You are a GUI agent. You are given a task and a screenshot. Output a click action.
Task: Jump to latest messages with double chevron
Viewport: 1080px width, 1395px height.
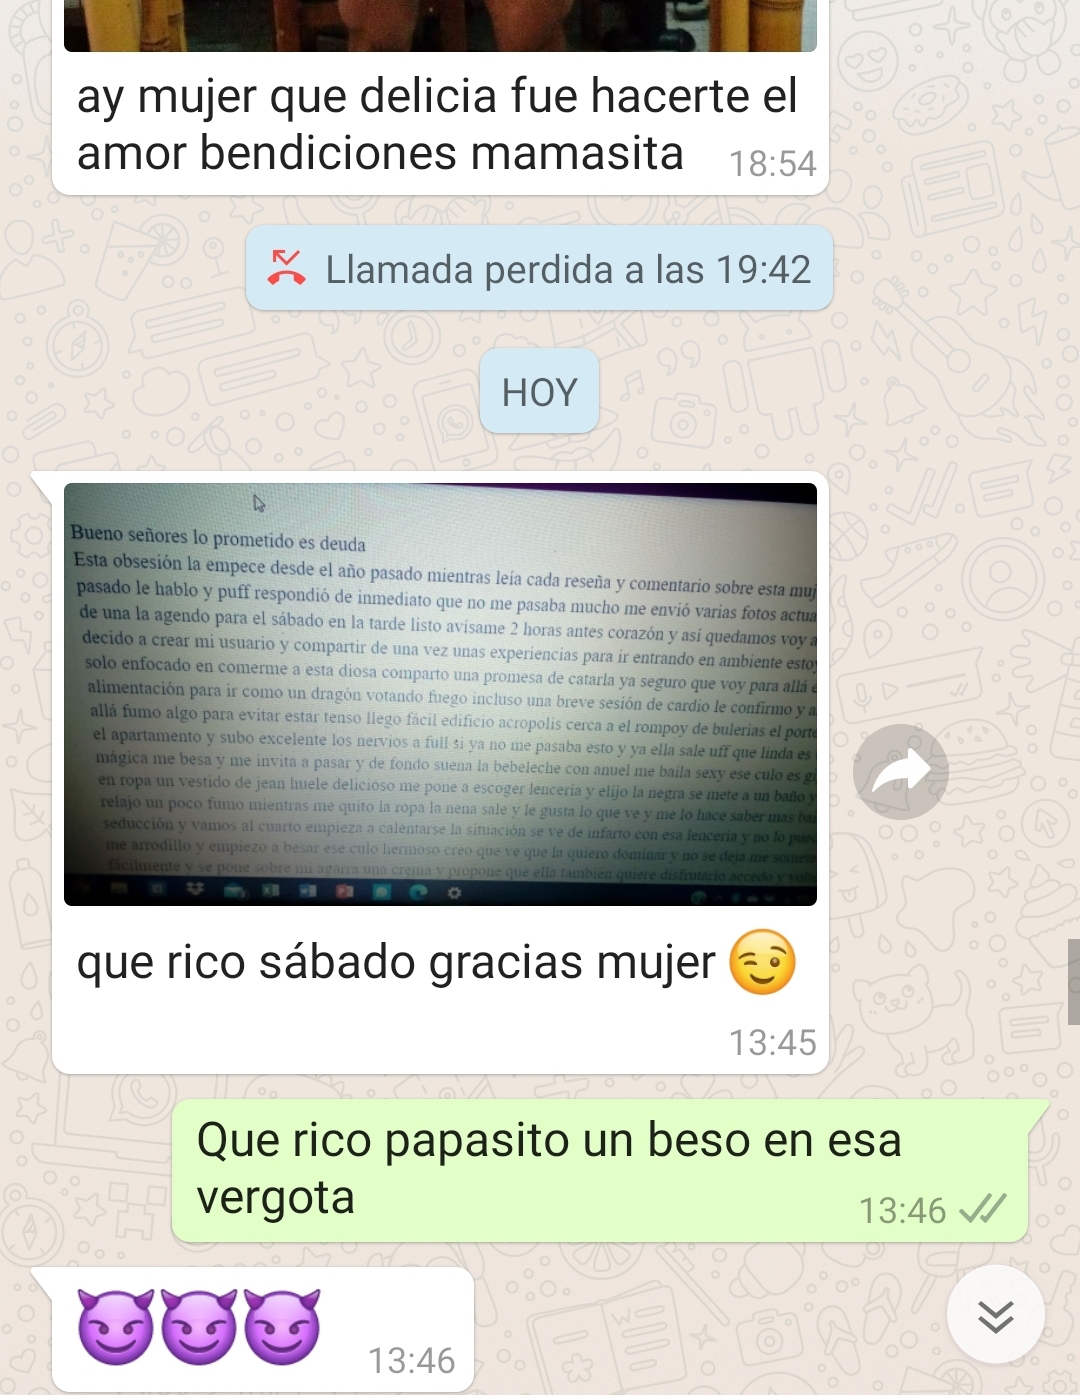[x=996, y=1314]
